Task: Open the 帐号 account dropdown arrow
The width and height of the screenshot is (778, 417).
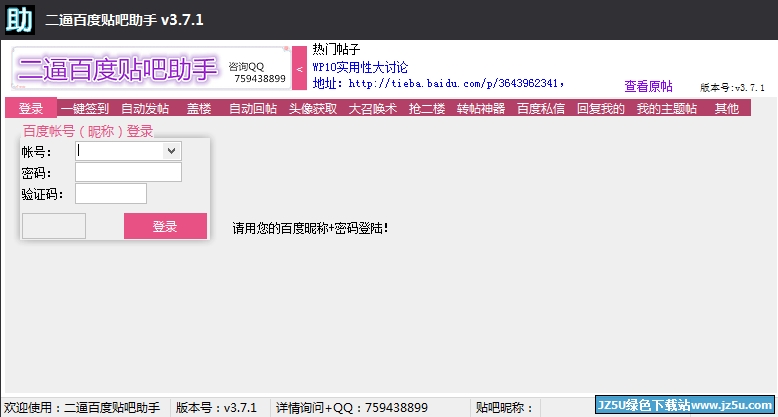Action: tap(172, 151)
